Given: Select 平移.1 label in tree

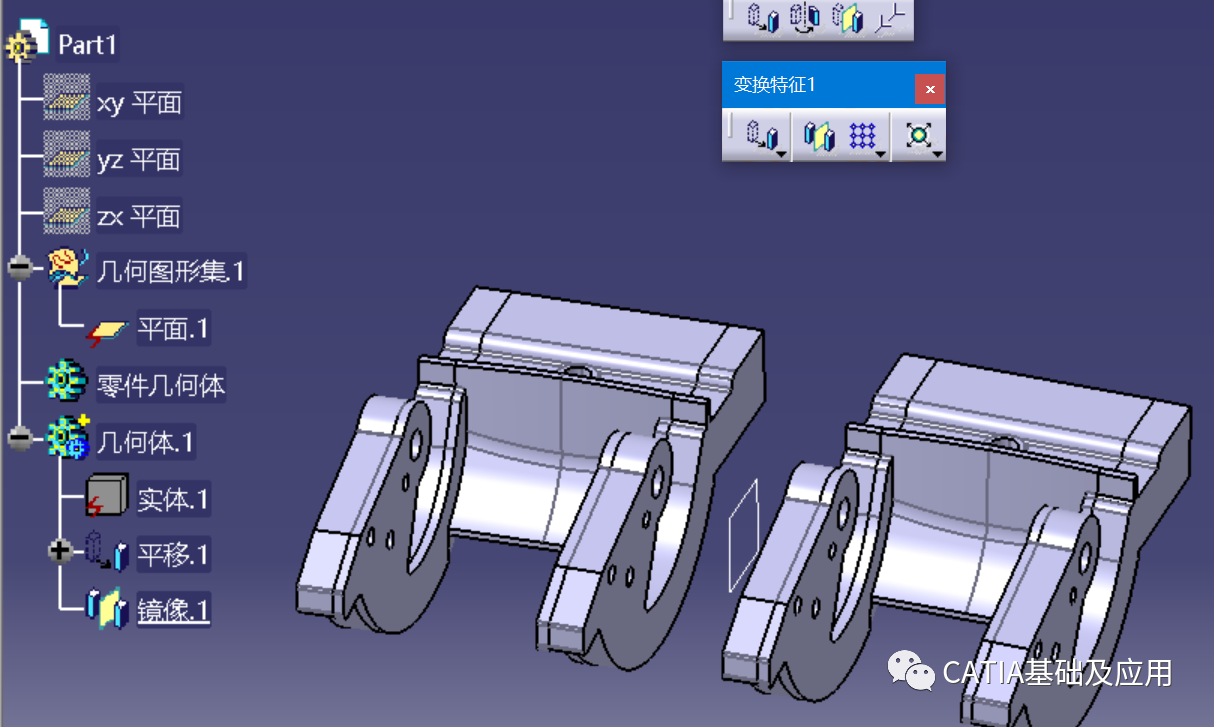Looking at the screenshot, I should [x=174, y=554].
